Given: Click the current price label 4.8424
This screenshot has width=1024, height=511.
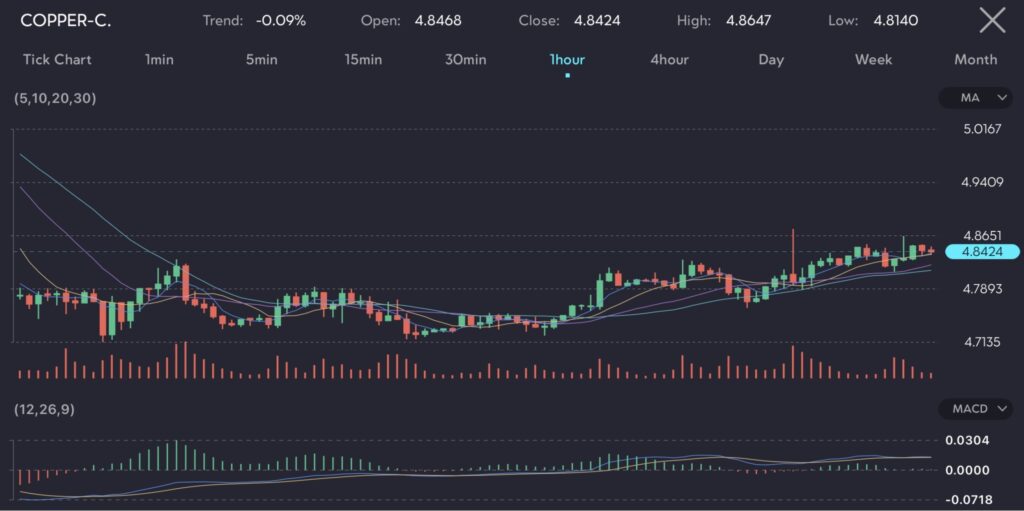Looking at the screenshot, I should [981, 252].
